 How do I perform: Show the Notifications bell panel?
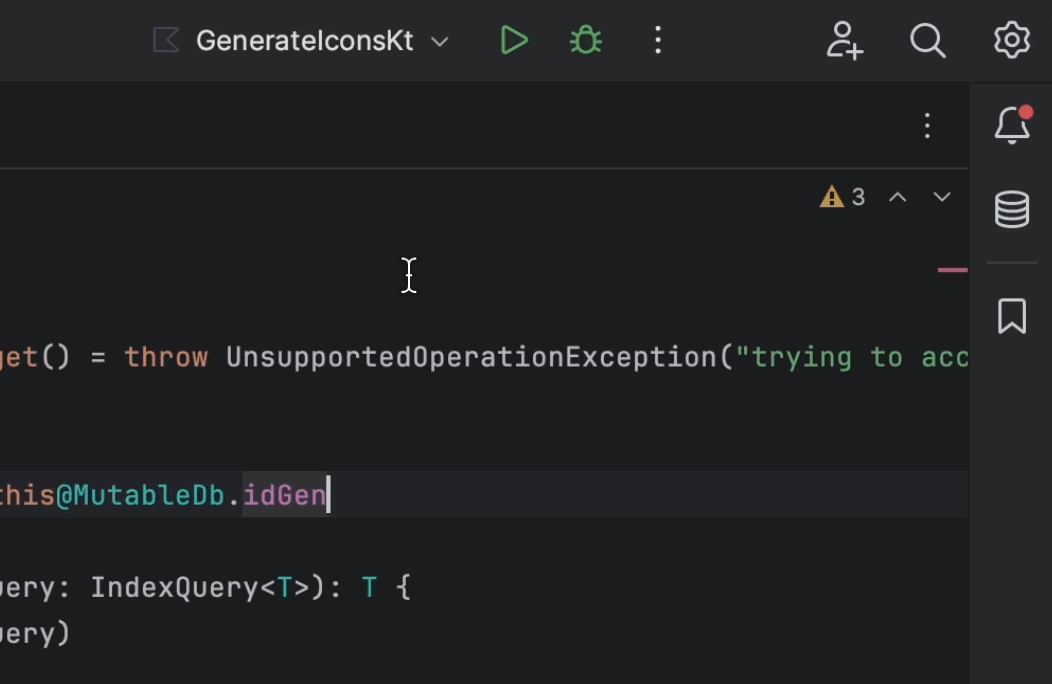tap(1012, 126)
